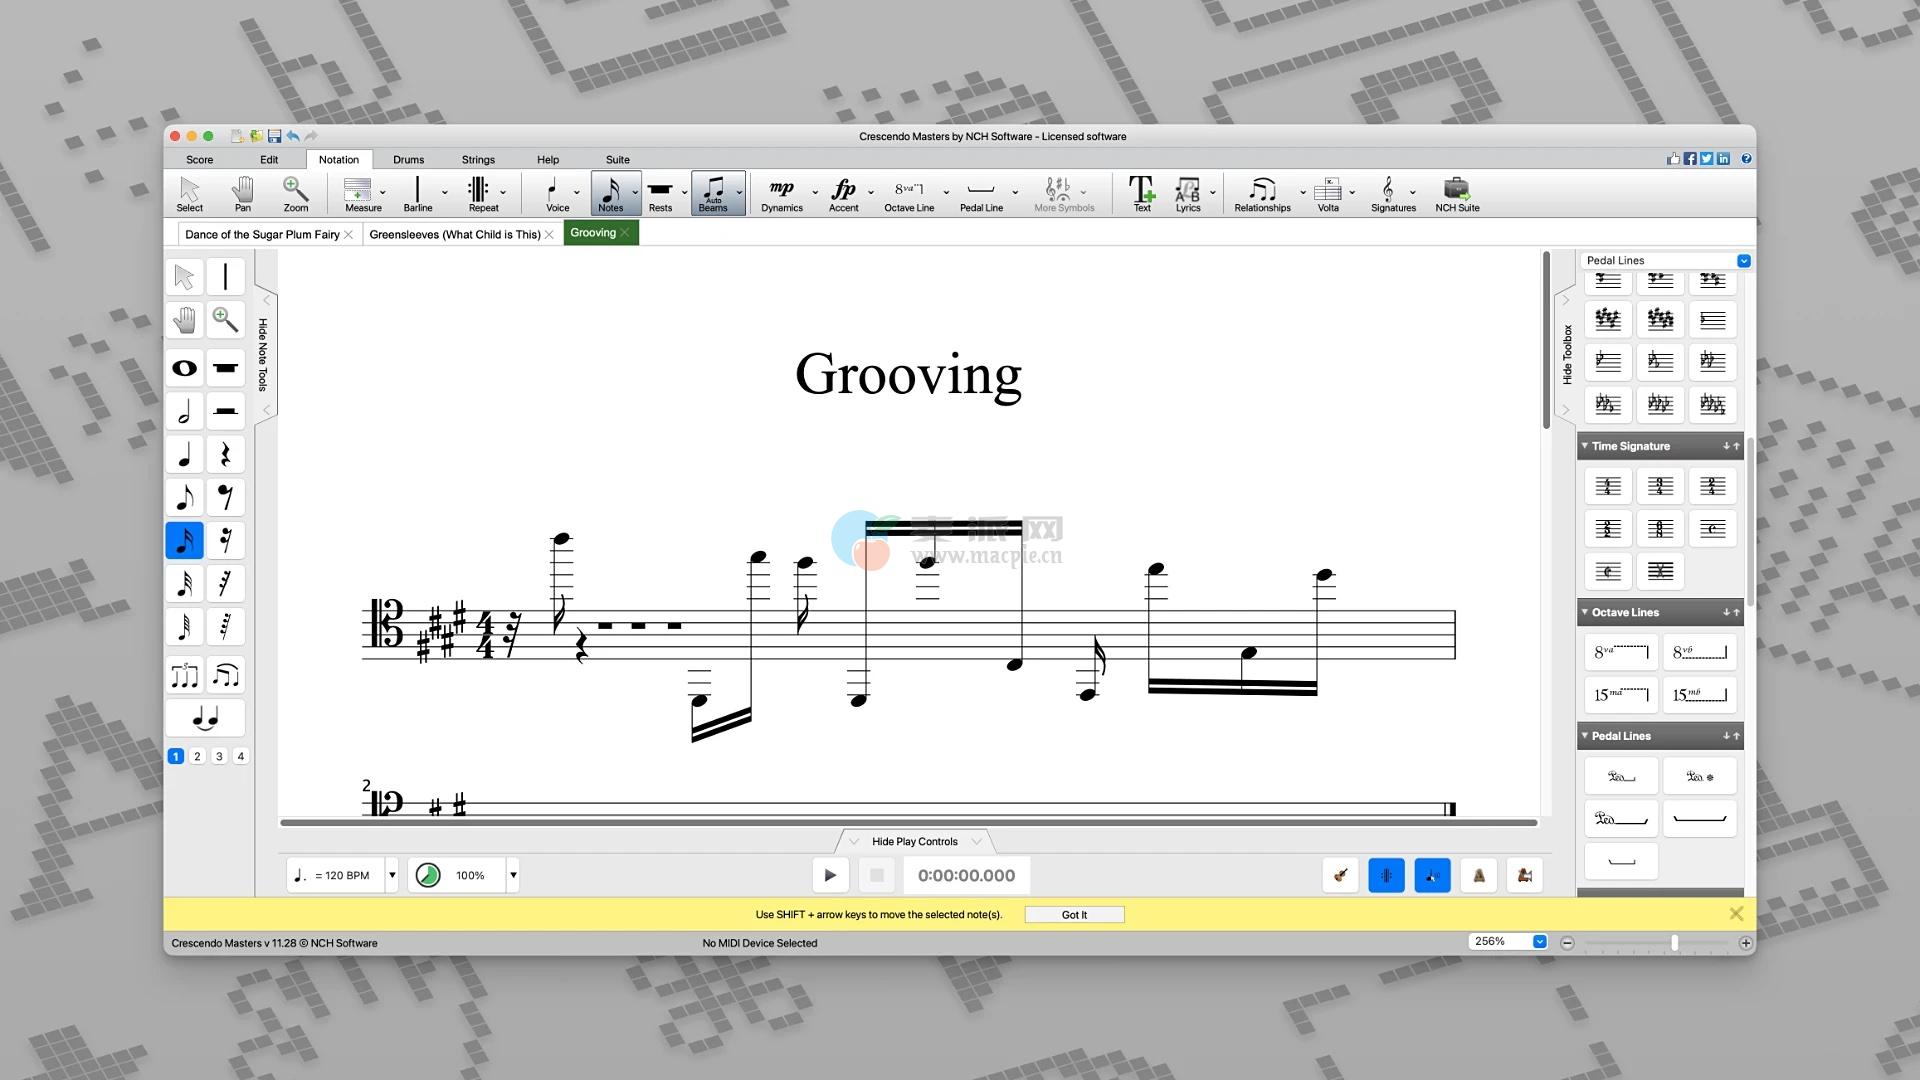Screen dimensions: 1920x1080
Task: Collapse the Time Signature section
Action: pos(1585,446)
